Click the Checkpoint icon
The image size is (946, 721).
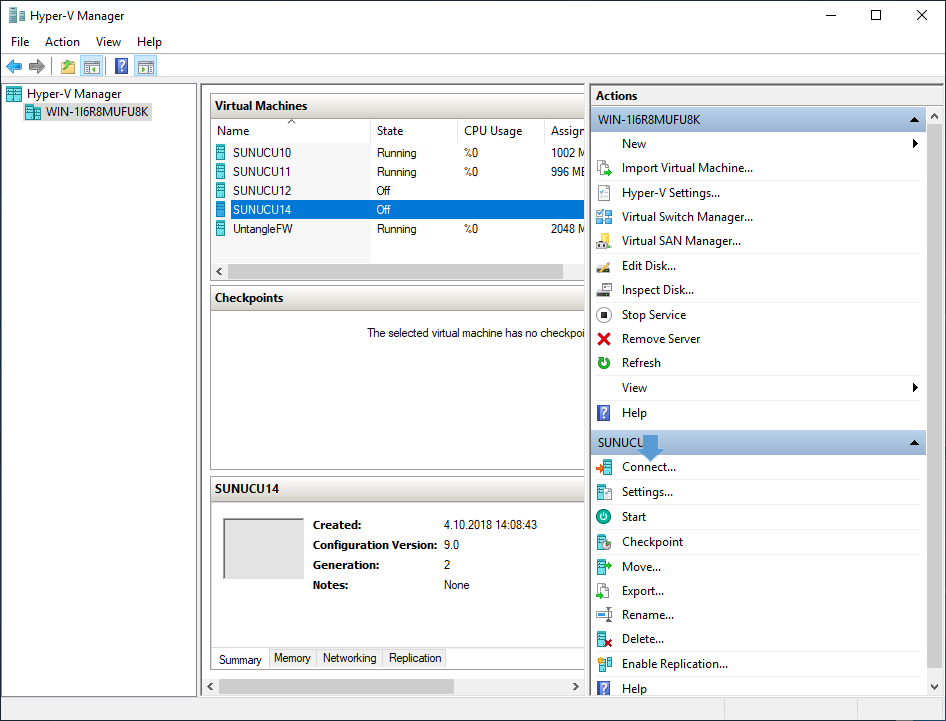pos(604,542)
